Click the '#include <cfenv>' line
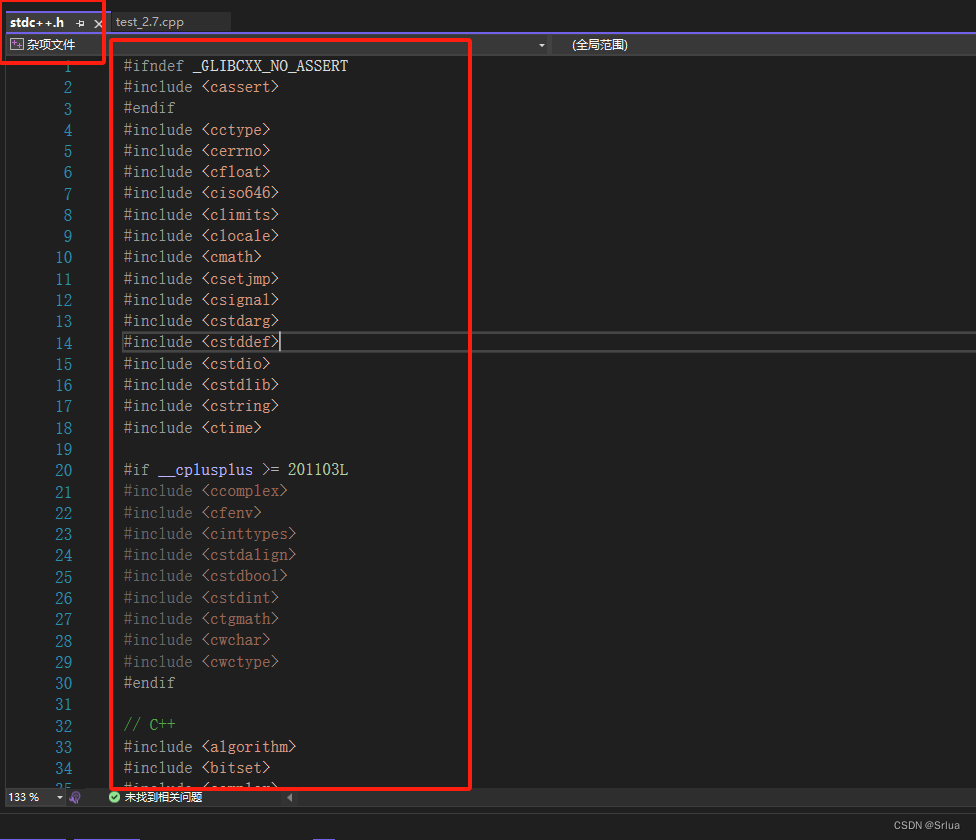The image size is (976, 840). point(192,512)
